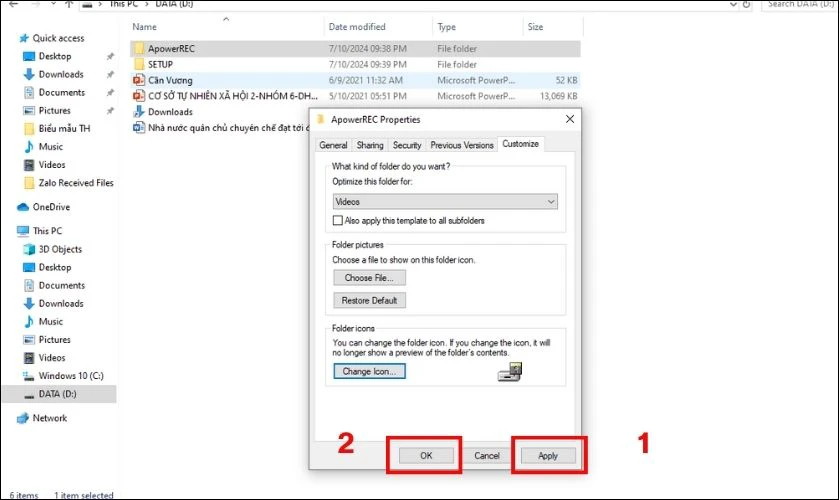This screenshot has width=840, height=500.
Task: Open the Security tab
Action: click(407, 145)
